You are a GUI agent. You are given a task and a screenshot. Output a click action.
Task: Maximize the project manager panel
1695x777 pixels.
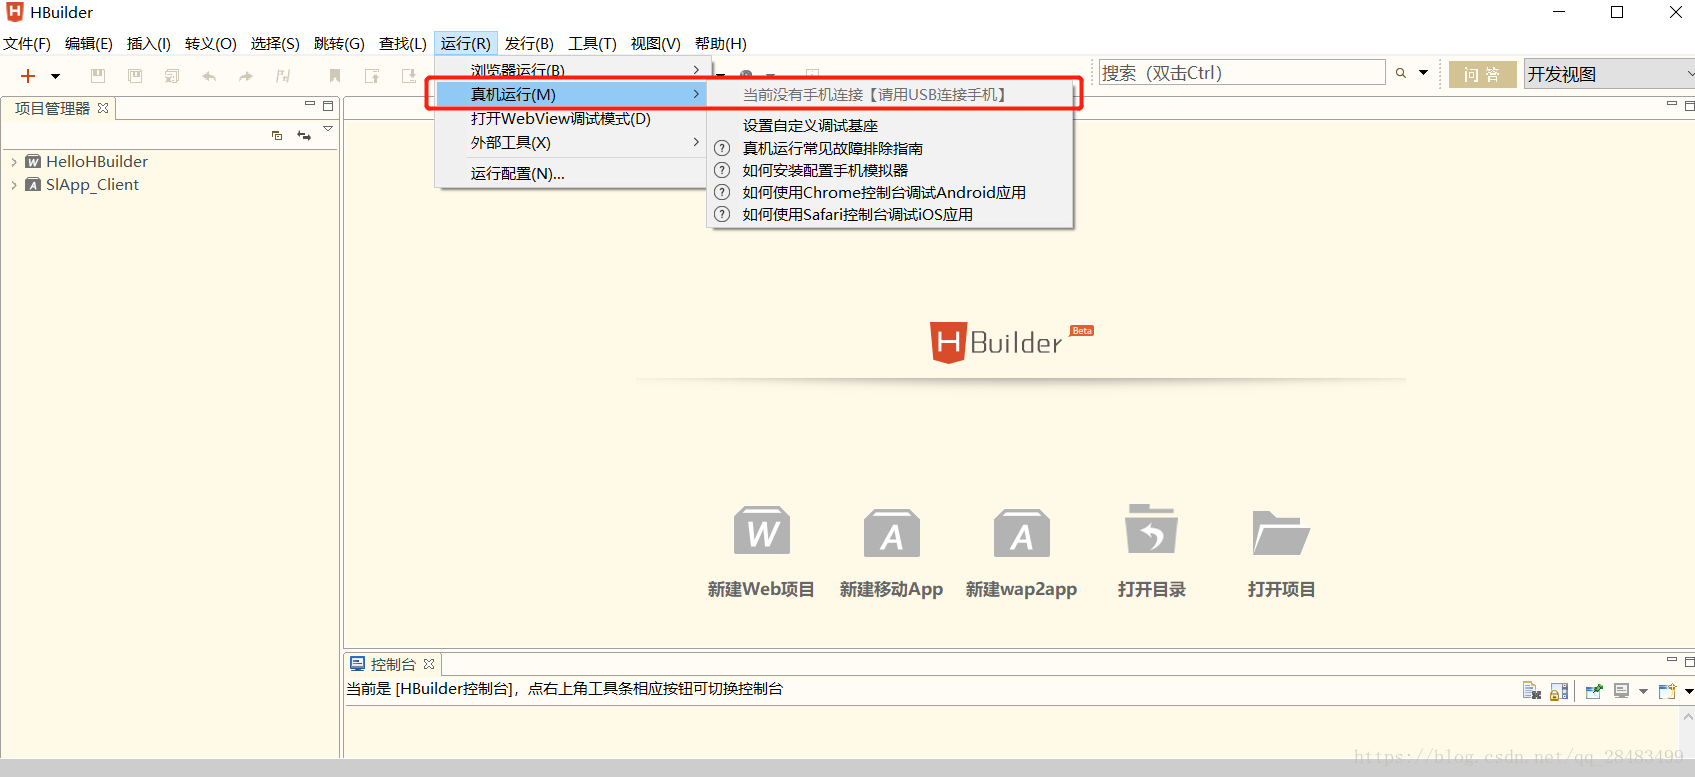pyautogui.click(x=328, y=105)
